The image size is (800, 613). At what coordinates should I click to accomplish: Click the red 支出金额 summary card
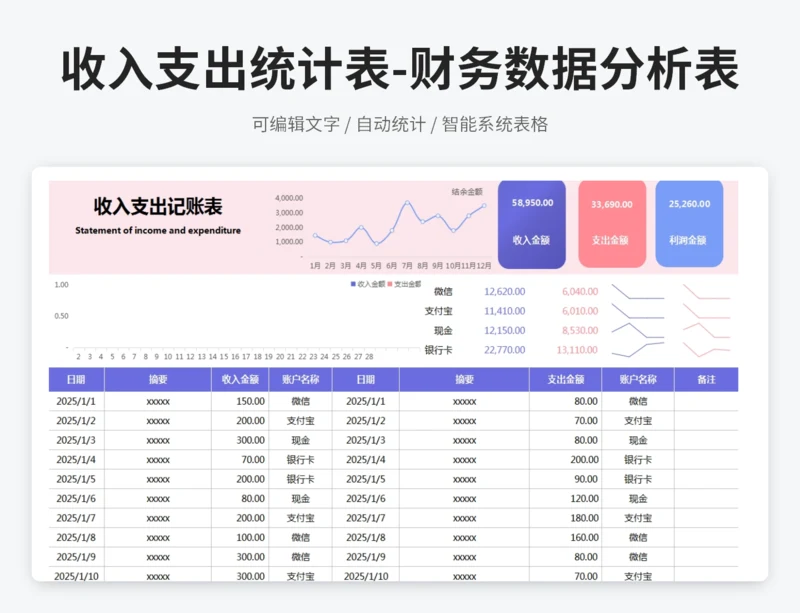pos(610,223)
